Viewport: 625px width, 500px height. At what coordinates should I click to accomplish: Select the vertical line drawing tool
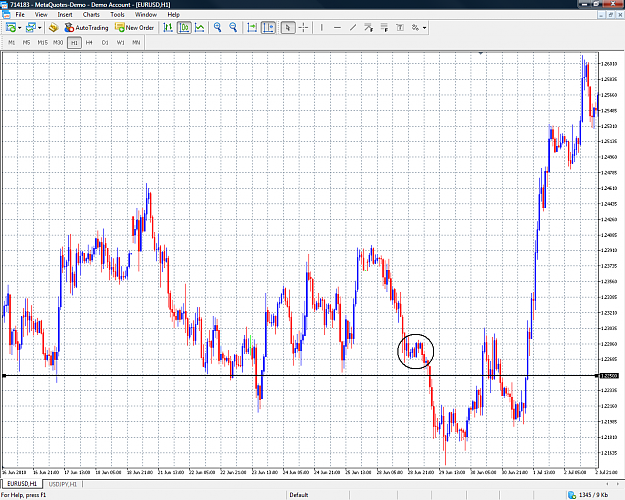click(322, 28)
